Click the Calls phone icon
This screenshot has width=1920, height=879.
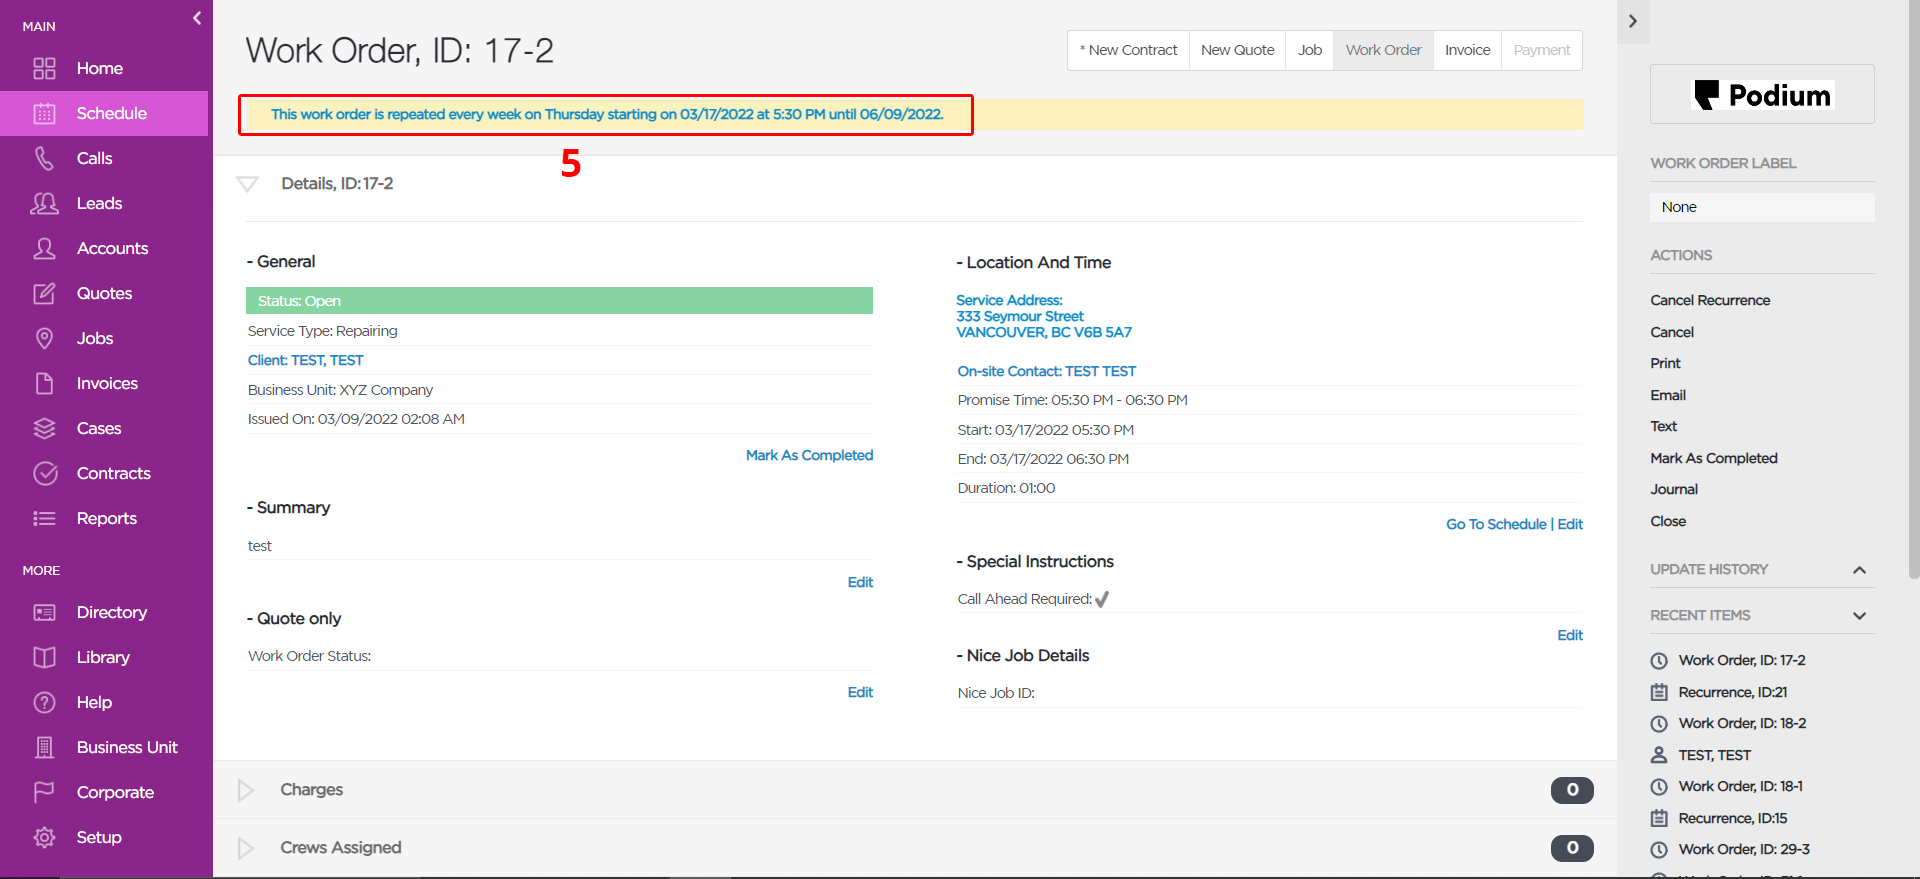(x=44, y=158)
